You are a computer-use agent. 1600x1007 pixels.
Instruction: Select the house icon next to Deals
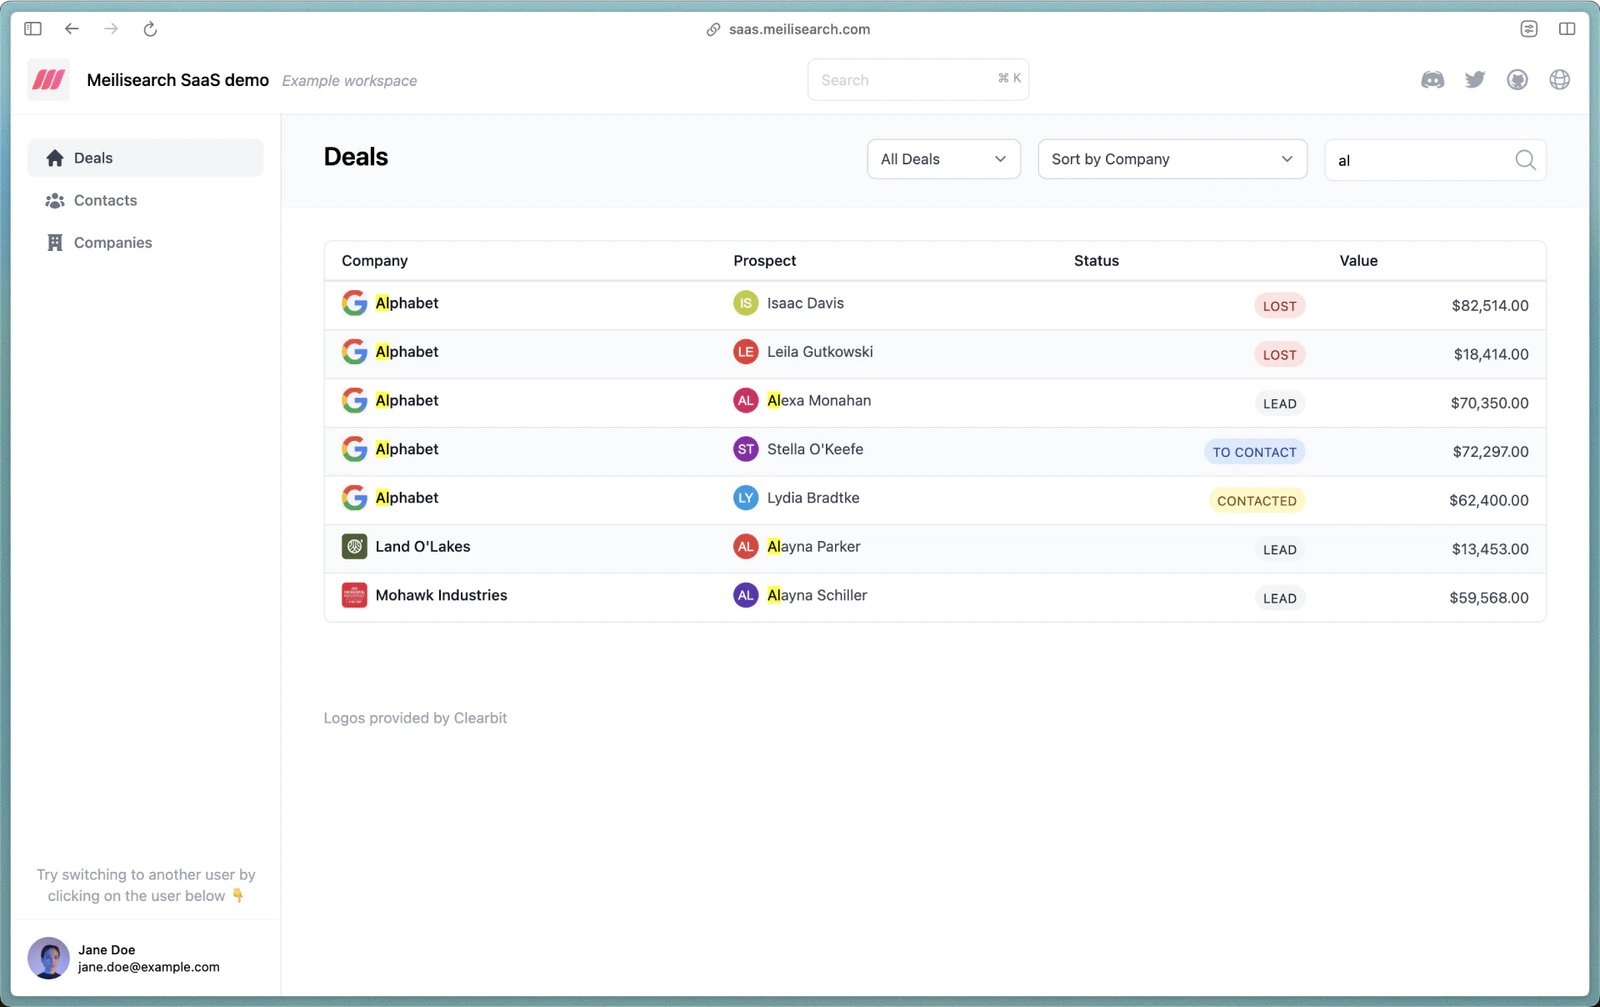pos(54,157)
